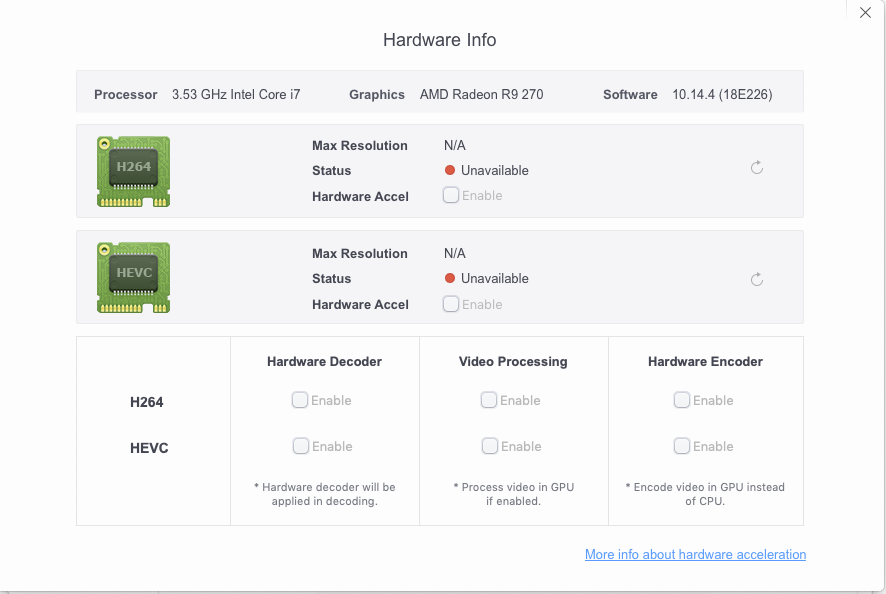Image resolution: width=886 pixels, height=594 pixels.
Task: Click the 'Video Processing' column header
Action: pos(513,361)
